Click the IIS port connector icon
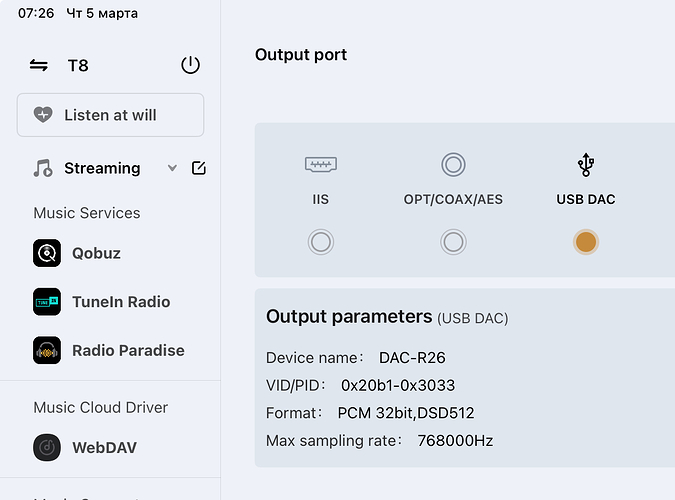Screen dimensions: 675x500 tap(320, 164)
